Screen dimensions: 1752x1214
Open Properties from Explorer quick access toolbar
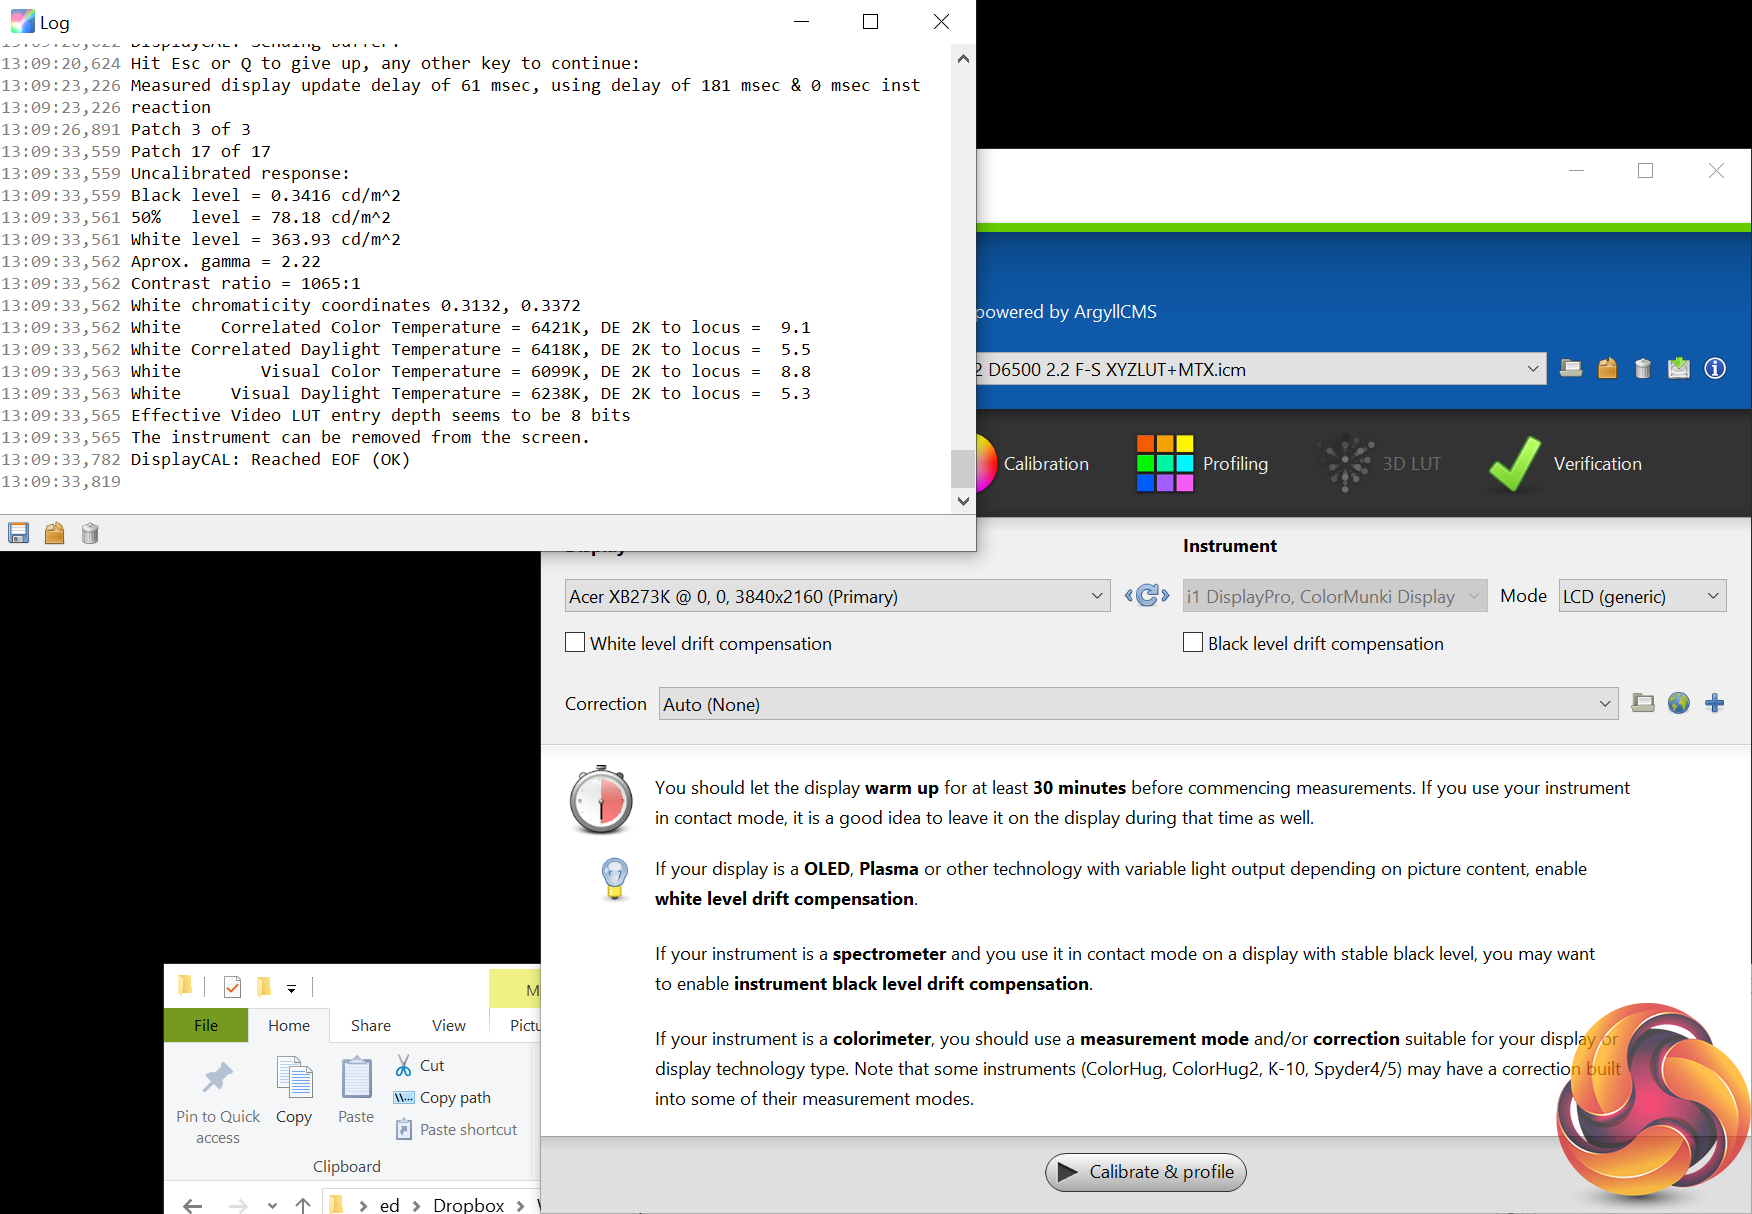232,987
